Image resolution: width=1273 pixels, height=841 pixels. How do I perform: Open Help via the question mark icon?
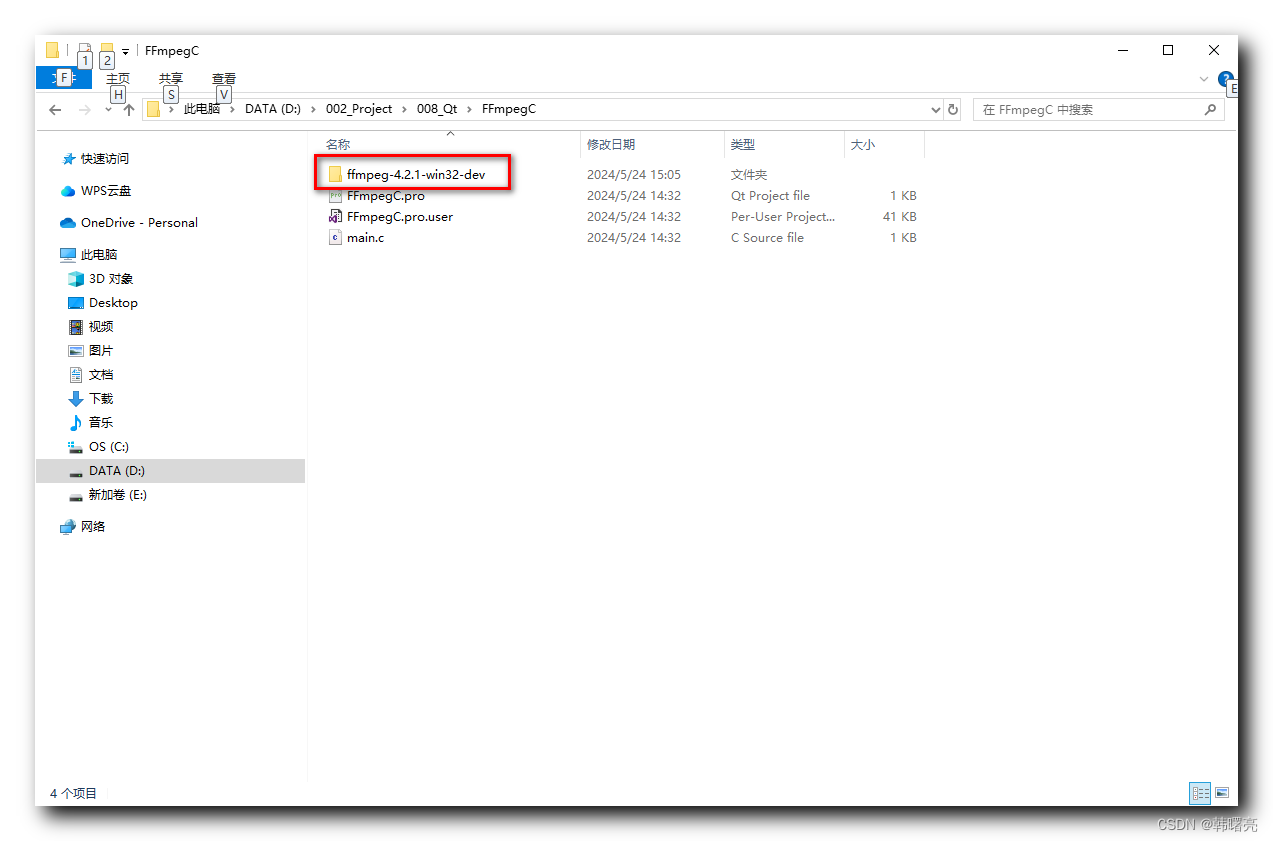coord(1225,80)
